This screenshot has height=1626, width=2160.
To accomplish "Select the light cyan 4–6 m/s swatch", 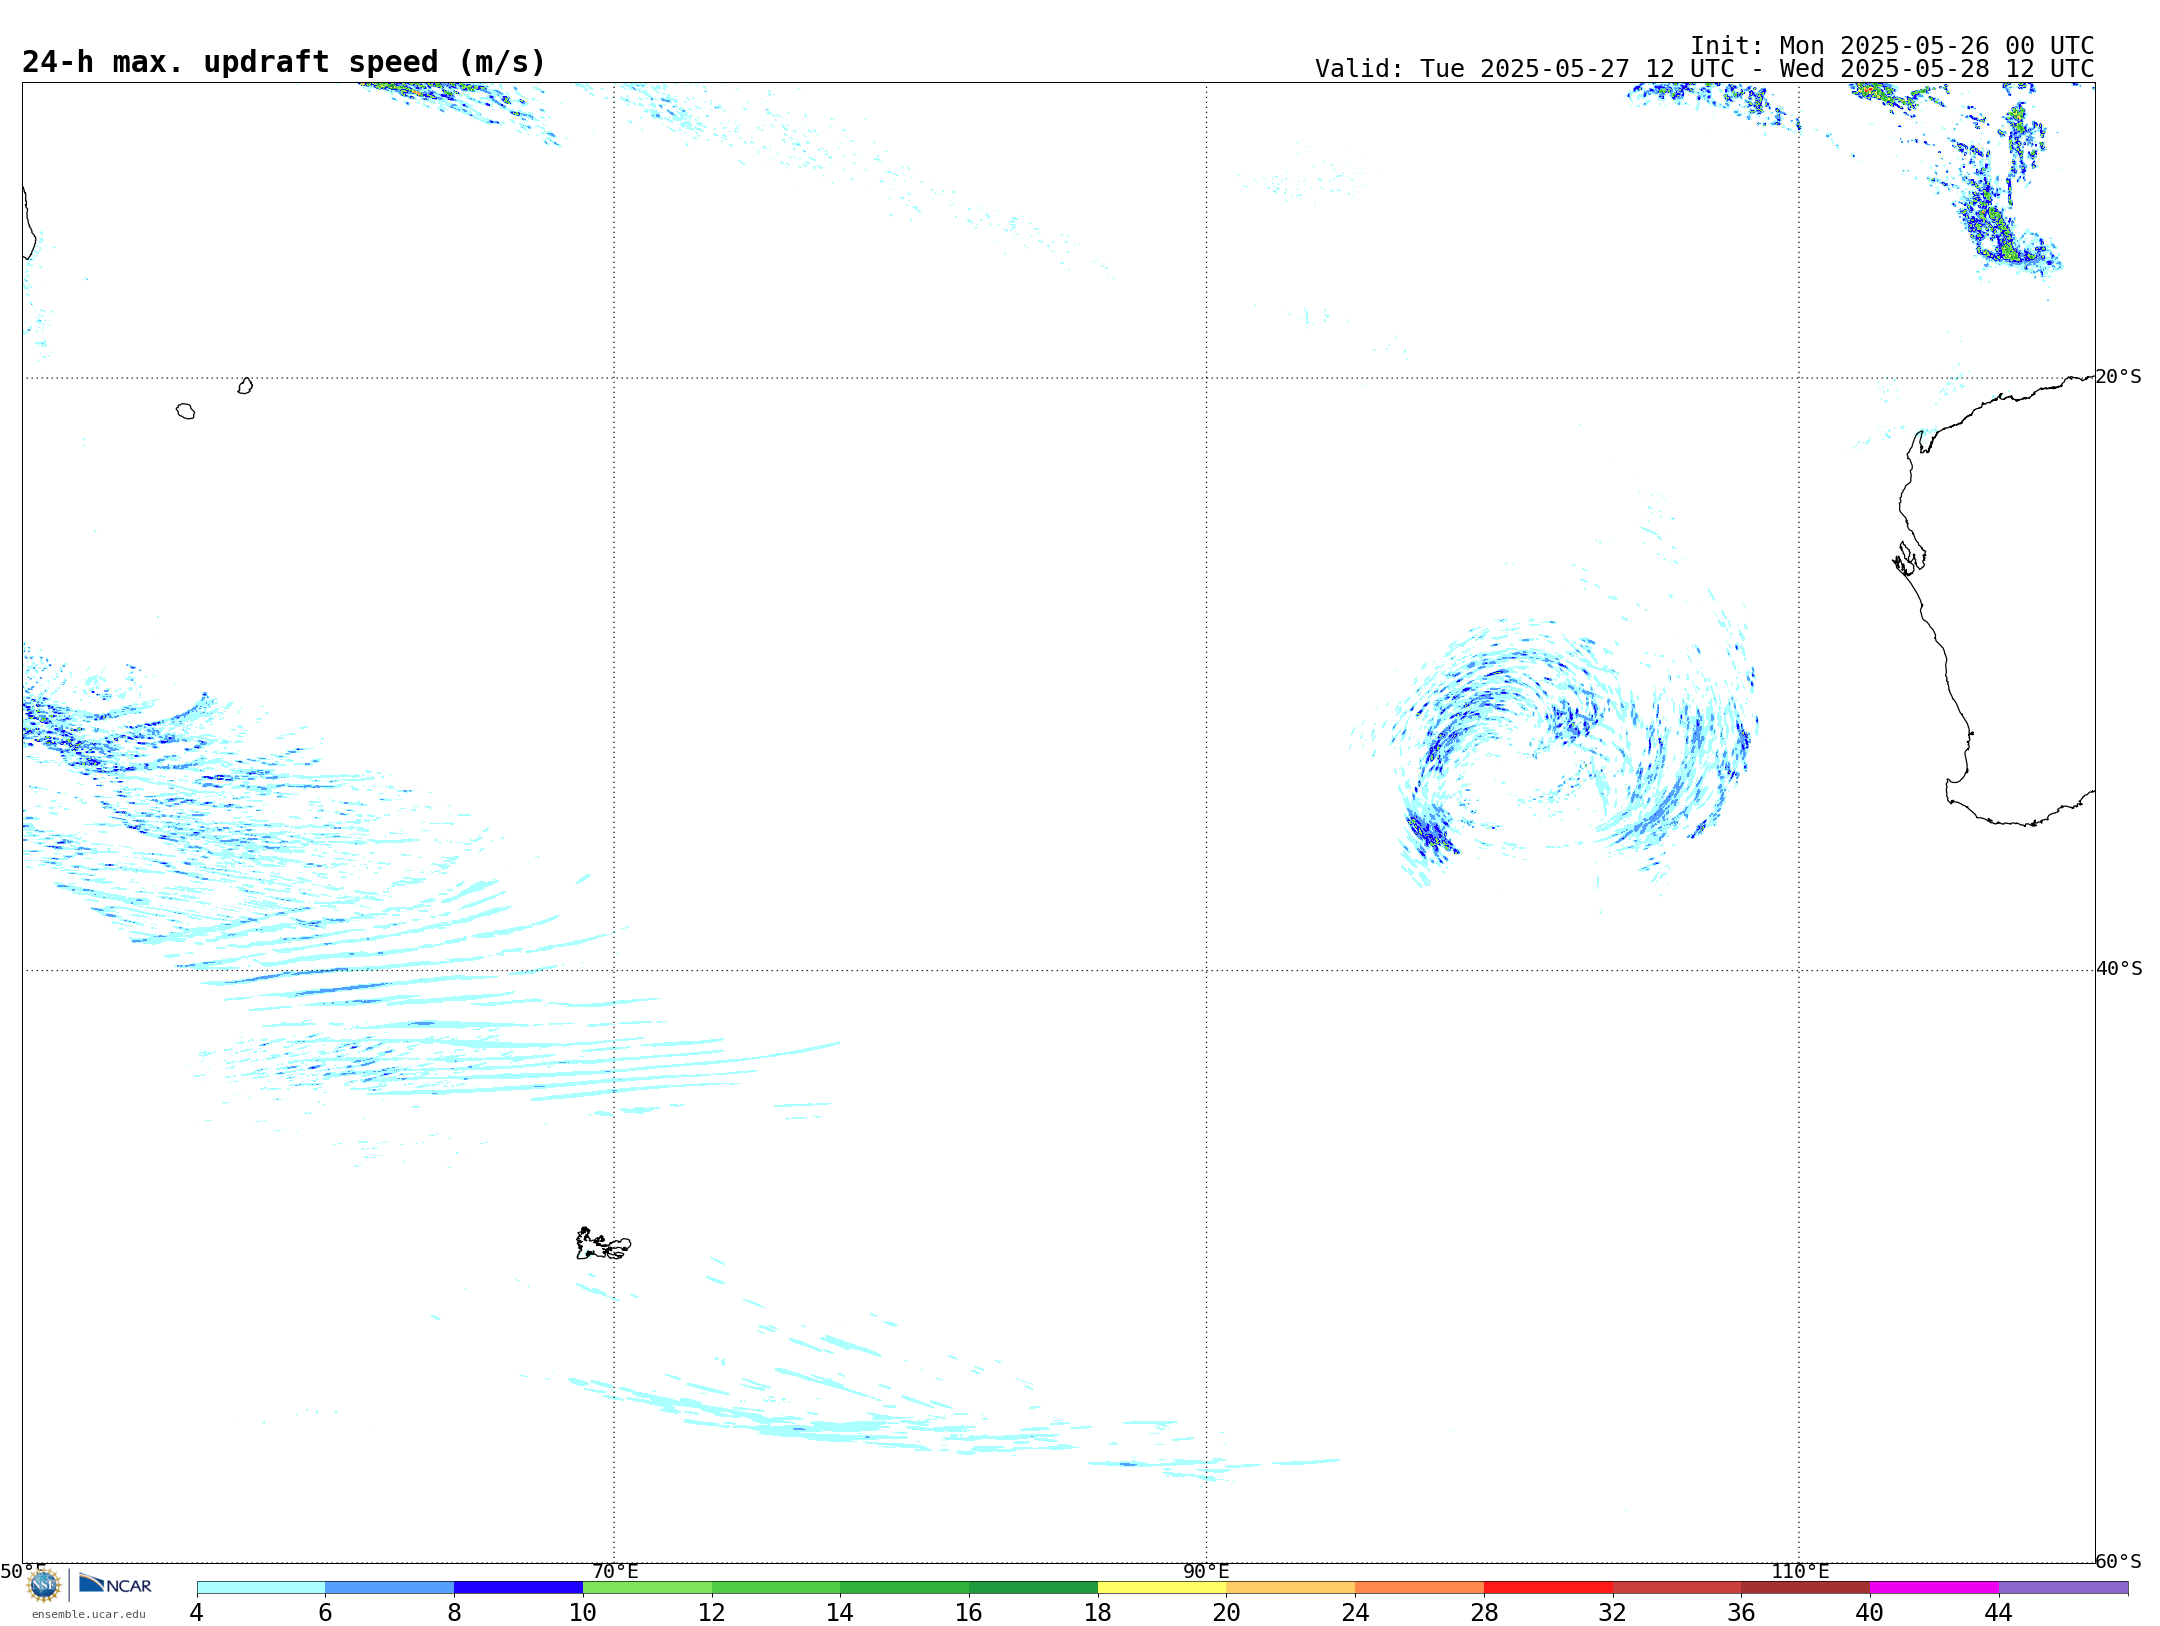I will [261, 1588].
